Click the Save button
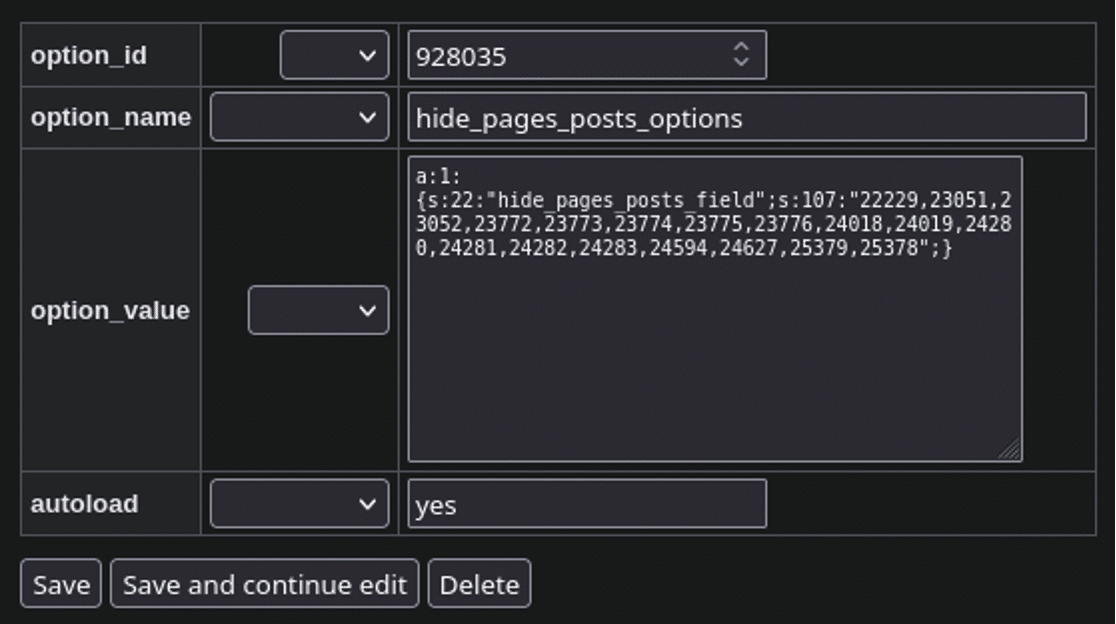Image resolution: width=1116 pixels, height=624 pixels. 61,583
